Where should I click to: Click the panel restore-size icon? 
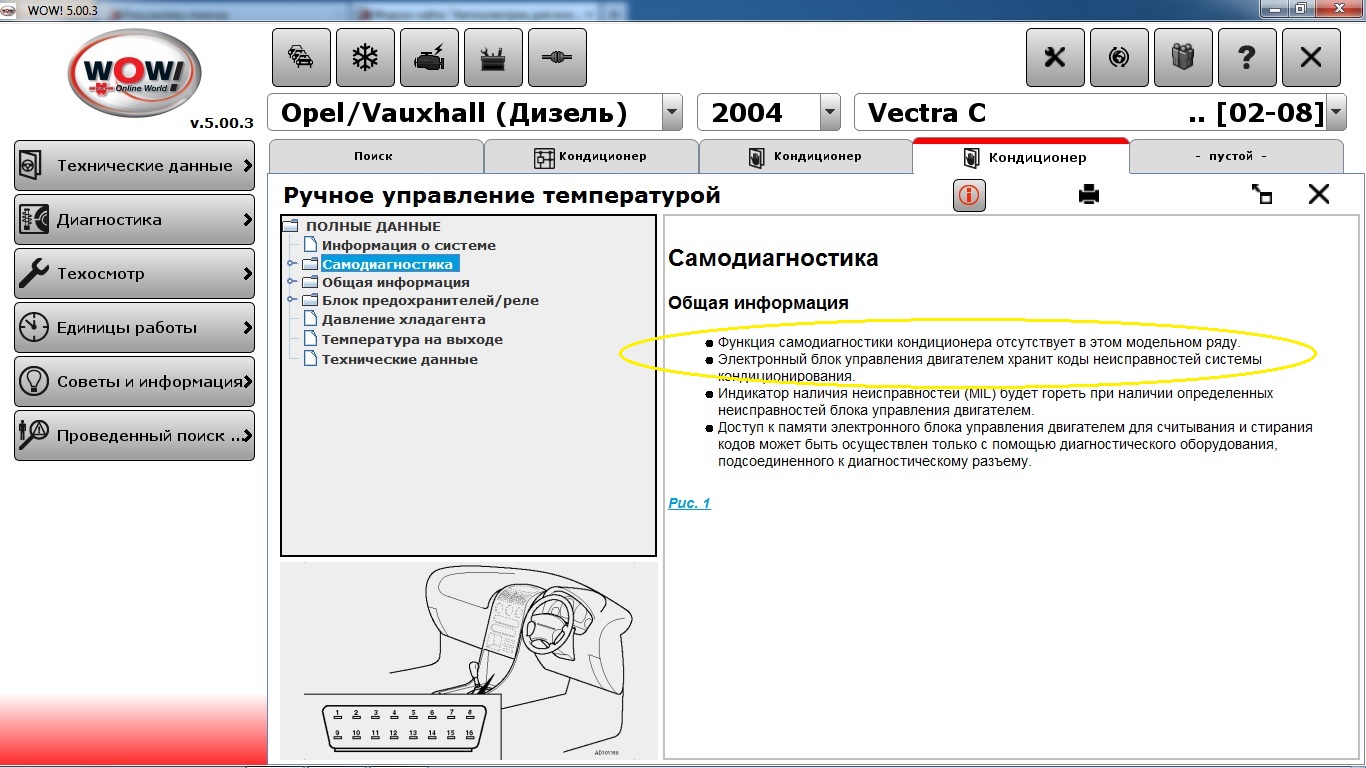pos(1262,195)
